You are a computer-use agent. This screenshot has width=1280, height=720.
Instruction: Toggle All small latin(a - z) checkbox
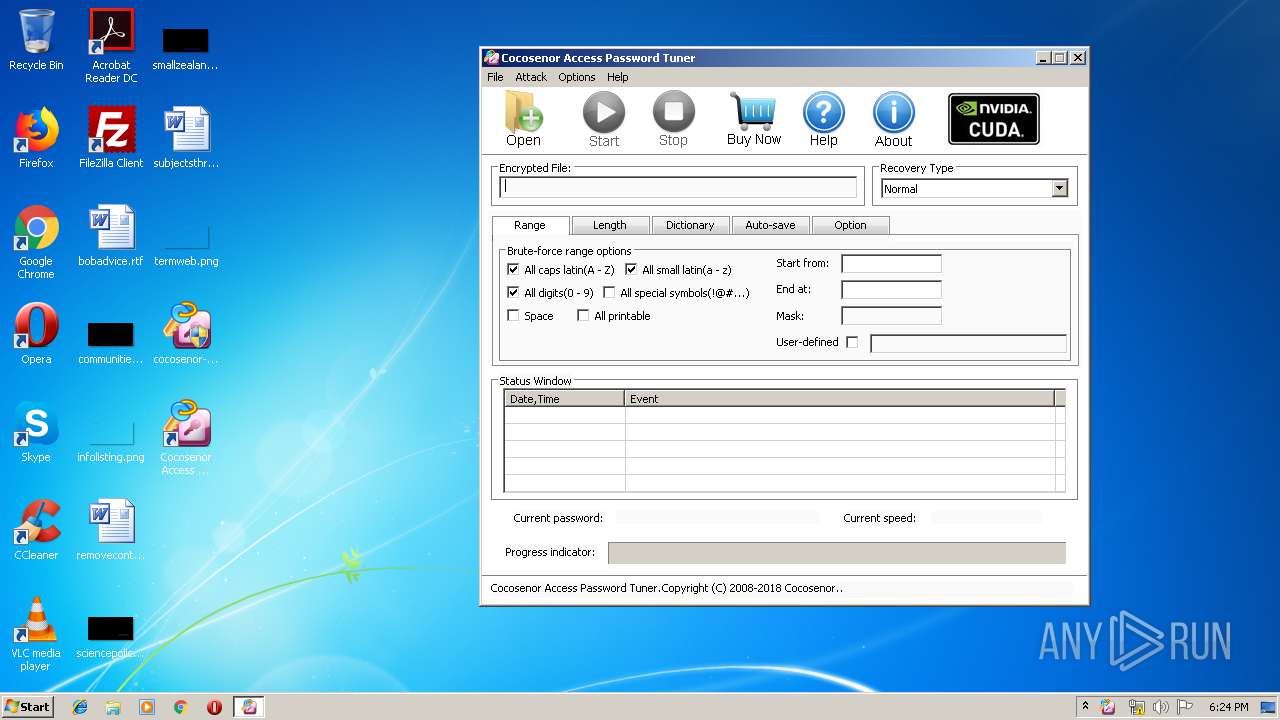pyautogui.click(x=632, y=270)
